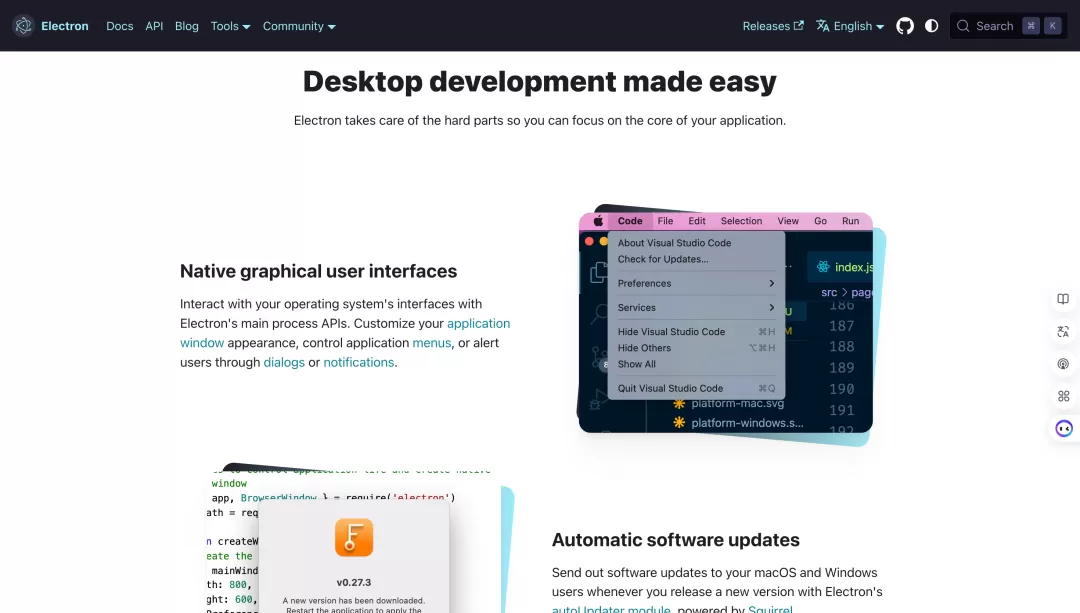Viewport: 1080px width, 613px height.
Task: Follow the autoUpdater module link
Action: (611, 609)
